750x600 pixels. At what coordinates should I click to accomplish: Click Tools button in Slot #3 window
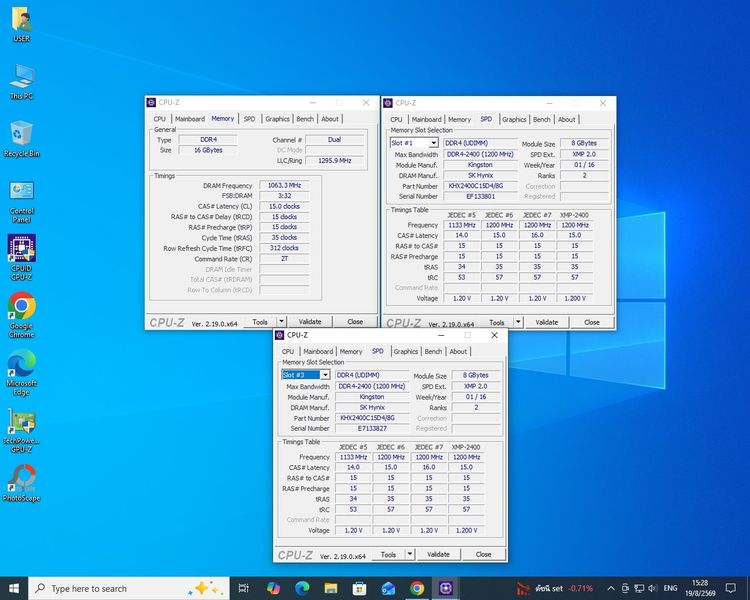click(388, 554)
